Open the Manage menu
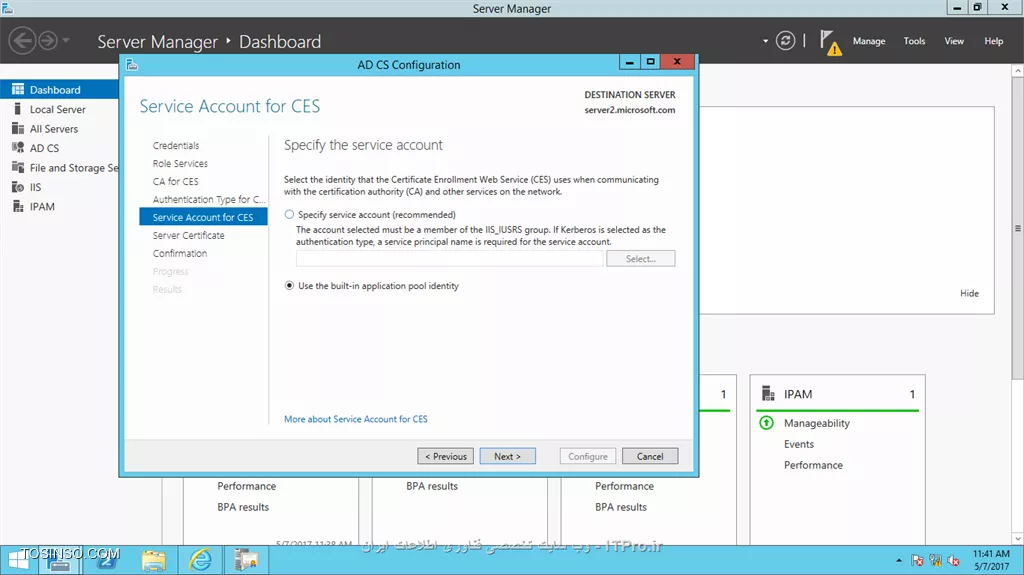The height and width of the screenshot is (575, 1024). 869,41
